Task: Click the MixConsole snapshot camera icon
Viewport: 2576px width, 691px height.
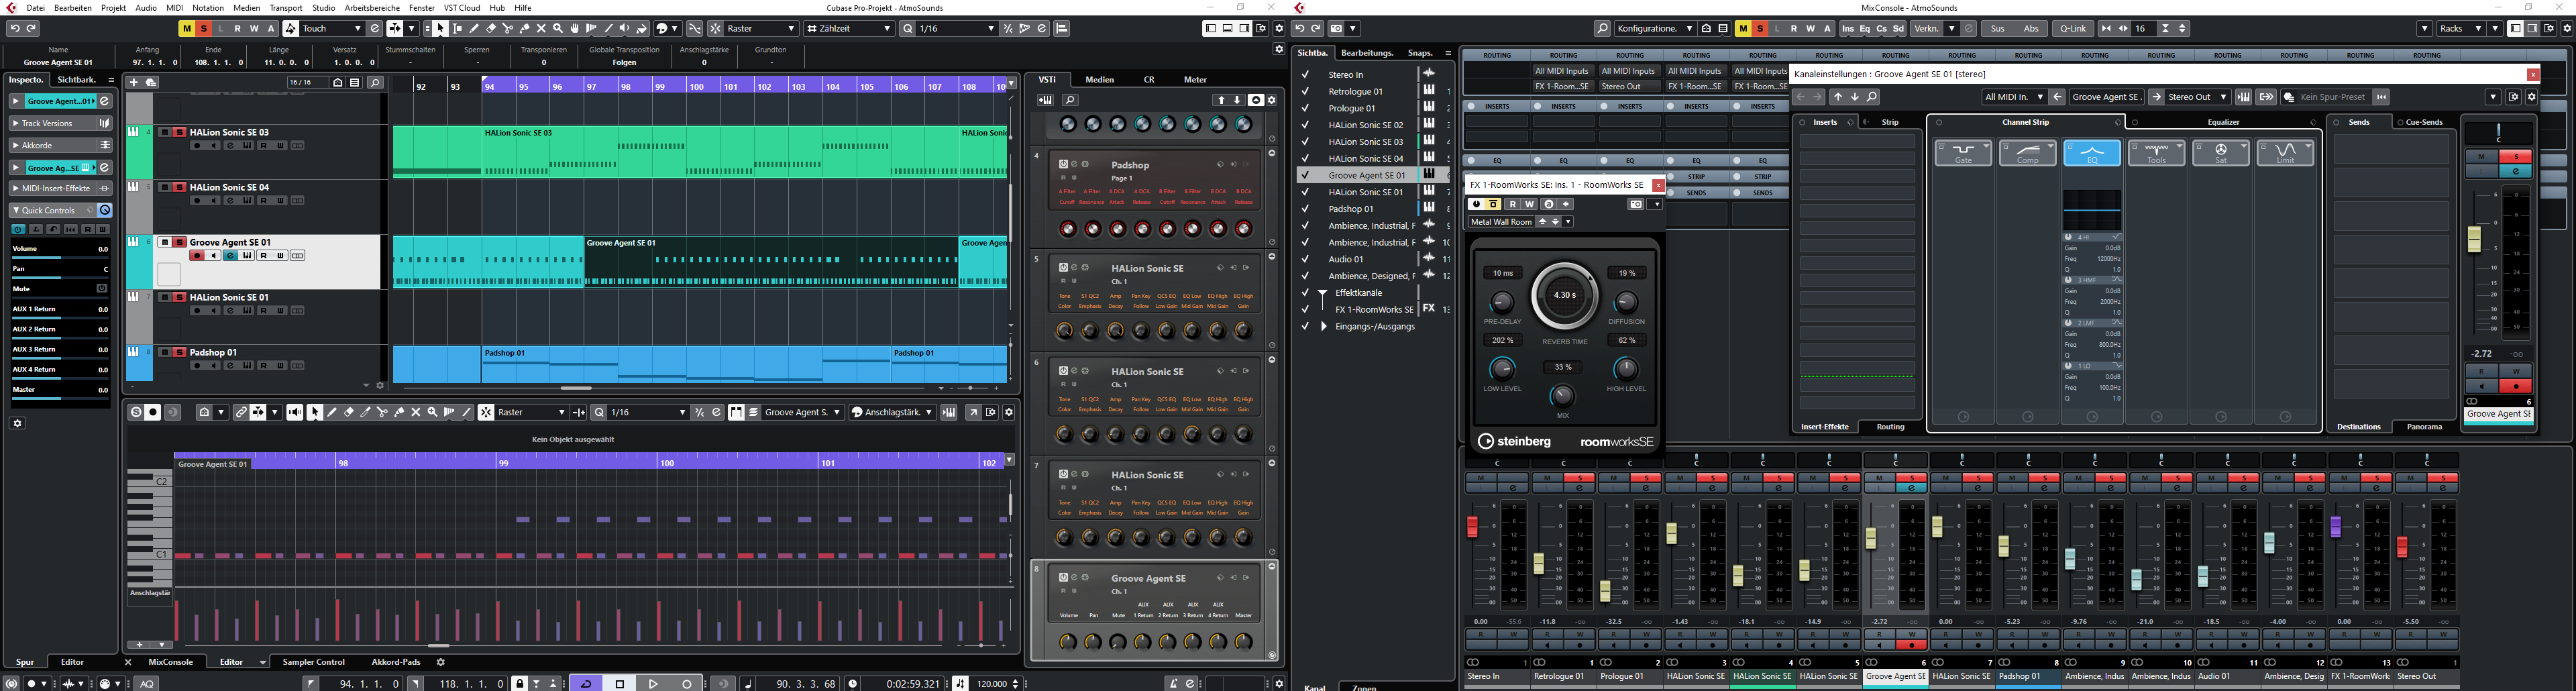Action: point(1336,29)
